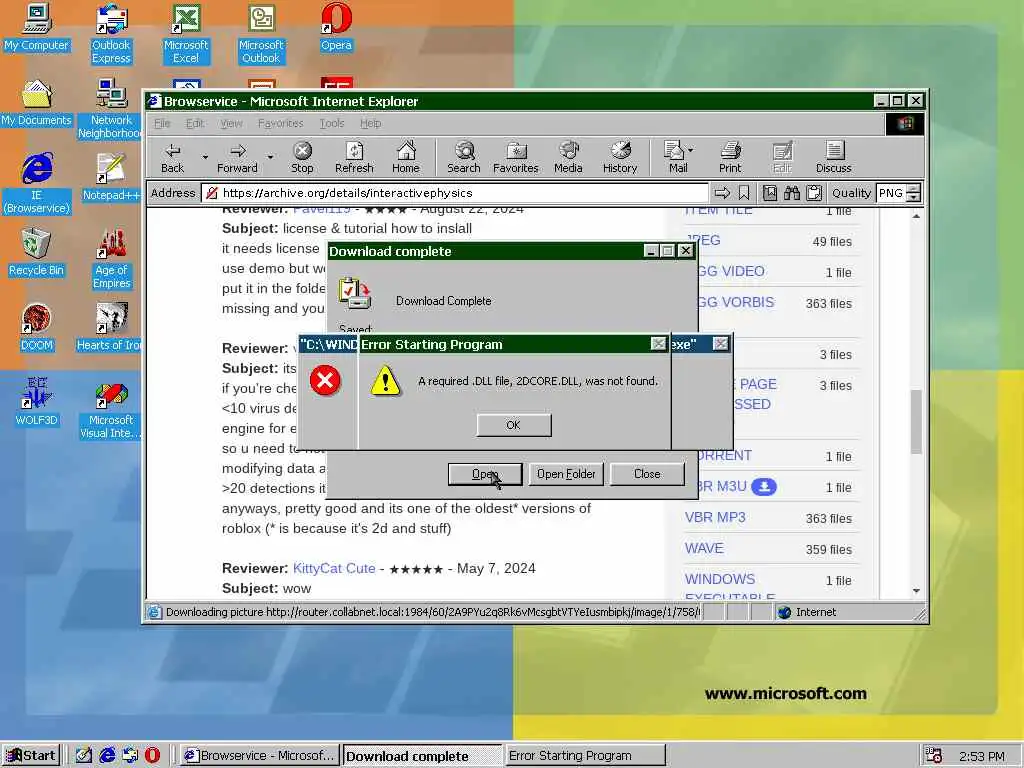Viewport: 1024px width, 768px height.
Task: Click the vertical scrollbar down arrow
Action: click(916, 590)
